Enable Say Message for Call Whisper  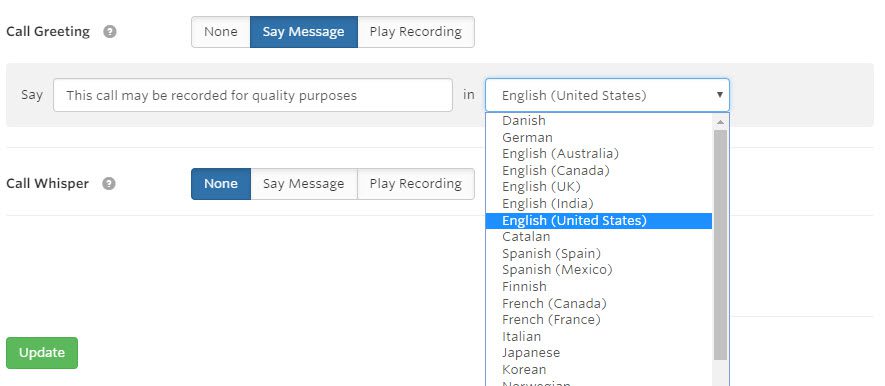coord(304,184)
